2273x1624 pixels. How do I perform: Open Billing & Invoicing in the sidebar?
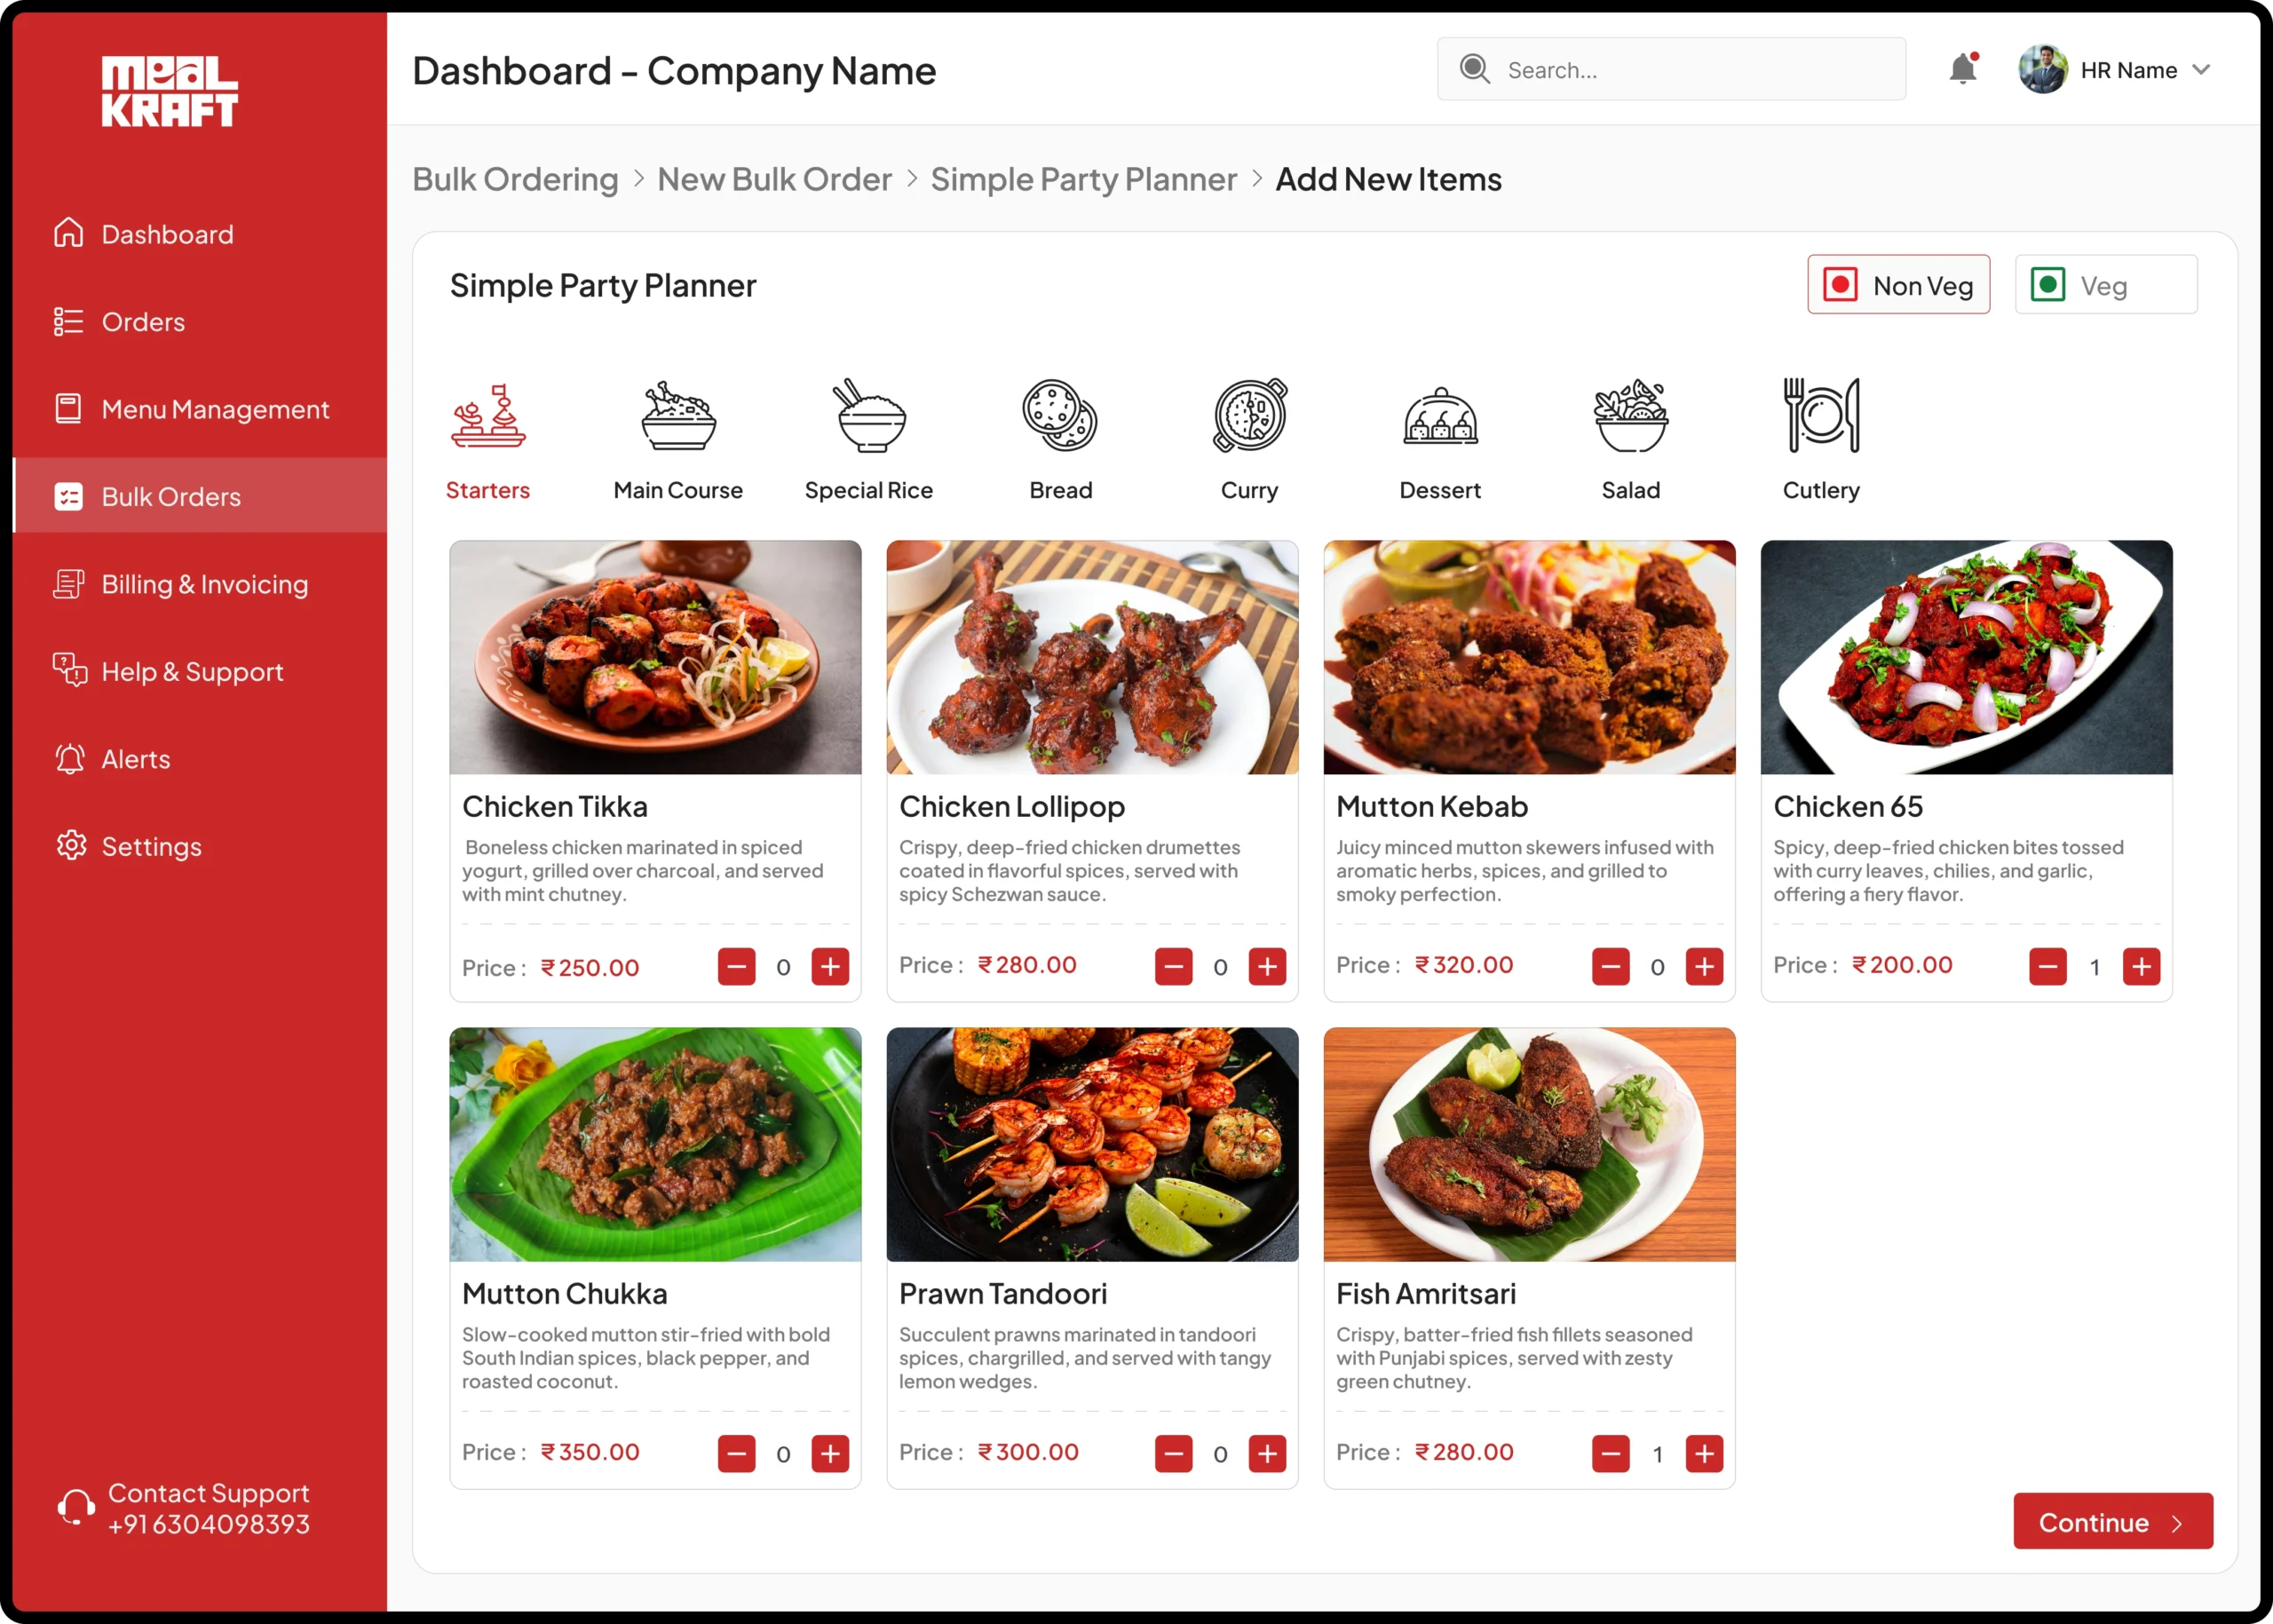(200, 584)
